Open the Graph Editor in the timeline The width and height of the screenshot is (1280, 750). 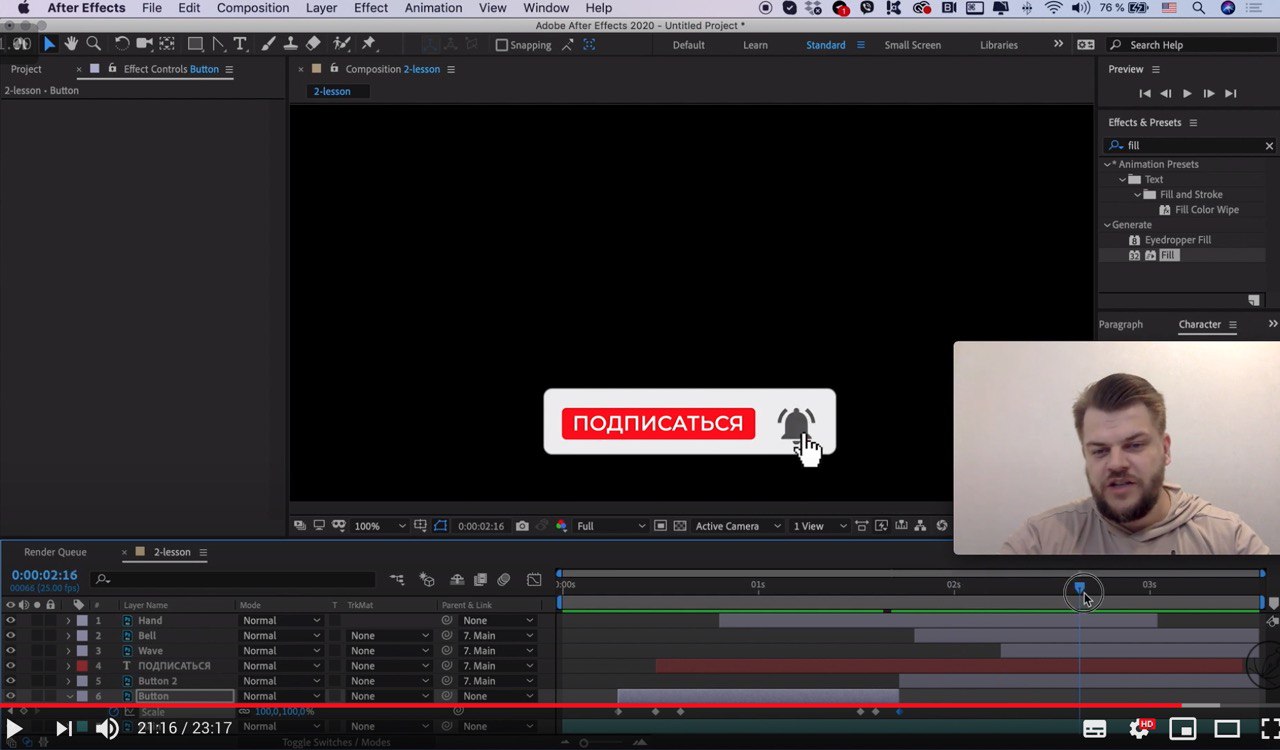point(534,579)
